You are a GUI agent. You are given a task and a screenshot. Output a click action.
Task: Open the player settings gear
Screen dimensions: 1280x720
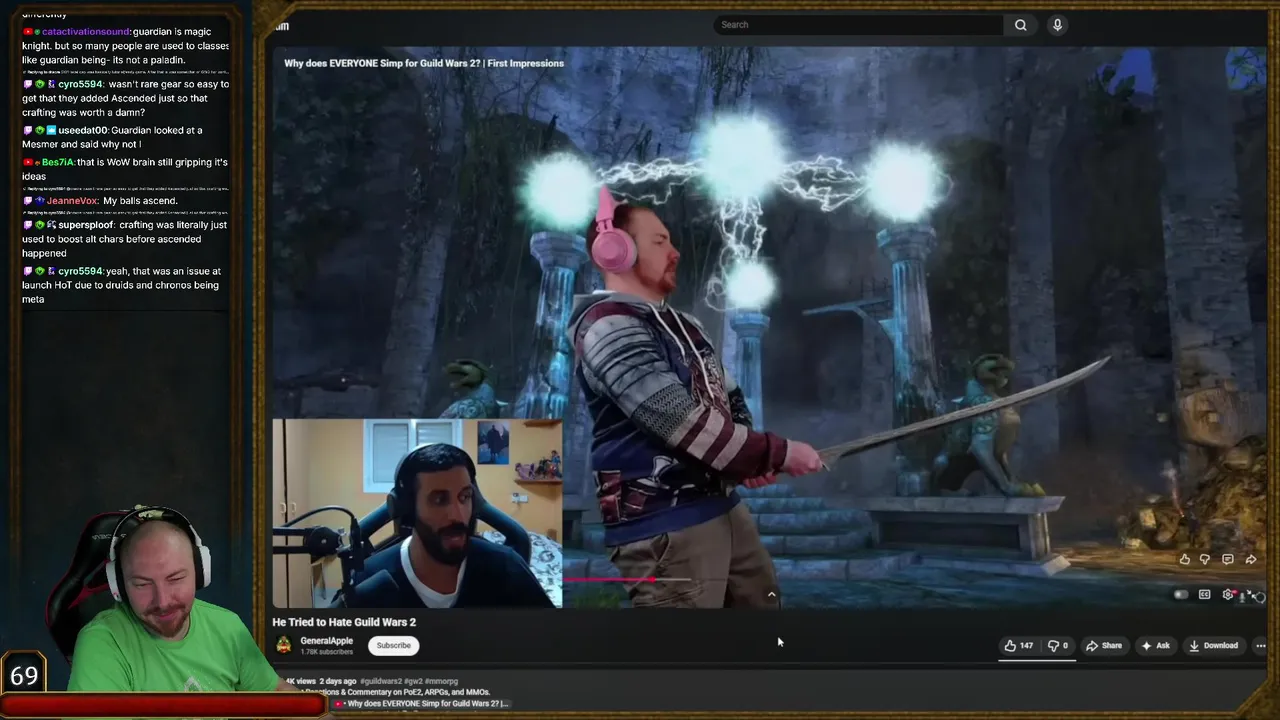[x=1228, y=595]
